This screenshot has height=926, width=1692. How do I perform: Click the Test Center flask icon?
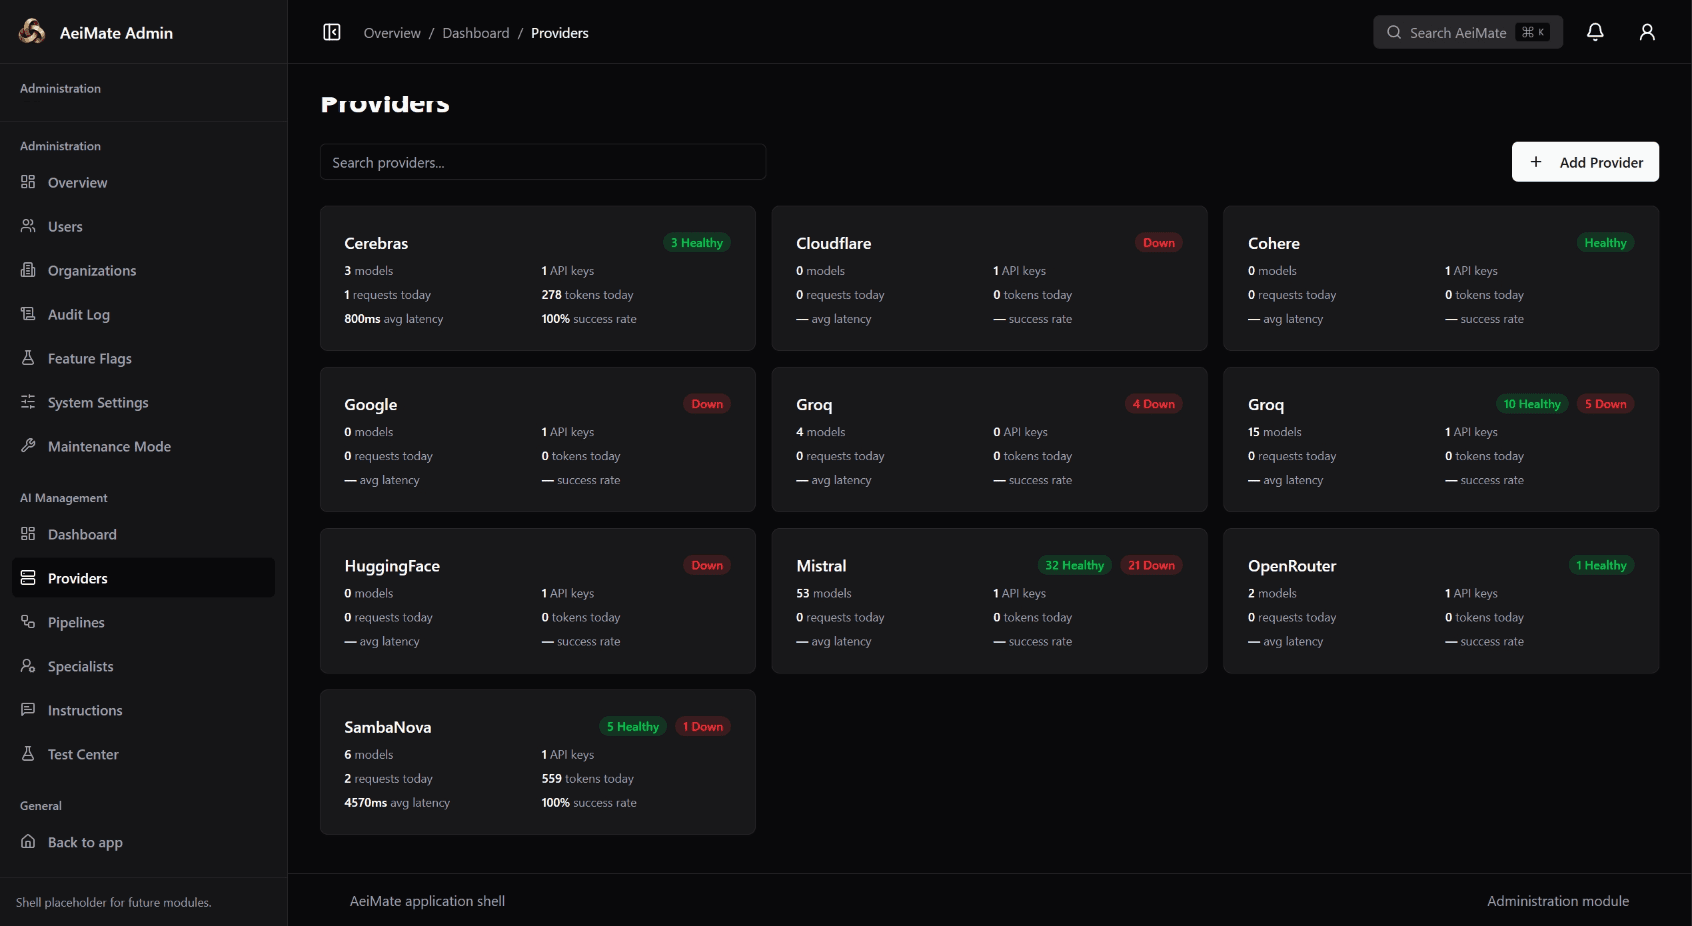tap(28, 754)
